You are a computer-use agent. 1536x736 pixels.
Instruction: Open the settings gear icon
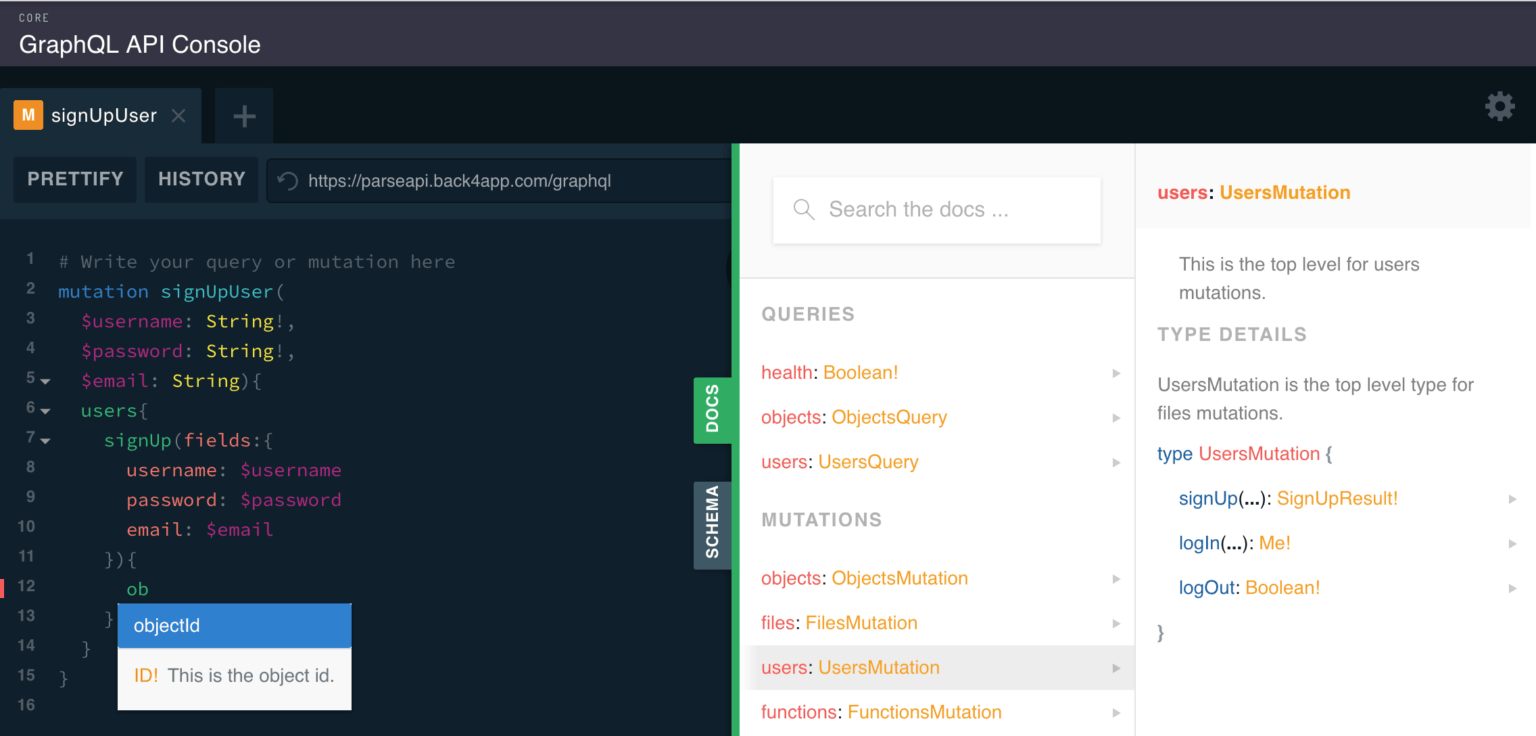[1499, 106]
